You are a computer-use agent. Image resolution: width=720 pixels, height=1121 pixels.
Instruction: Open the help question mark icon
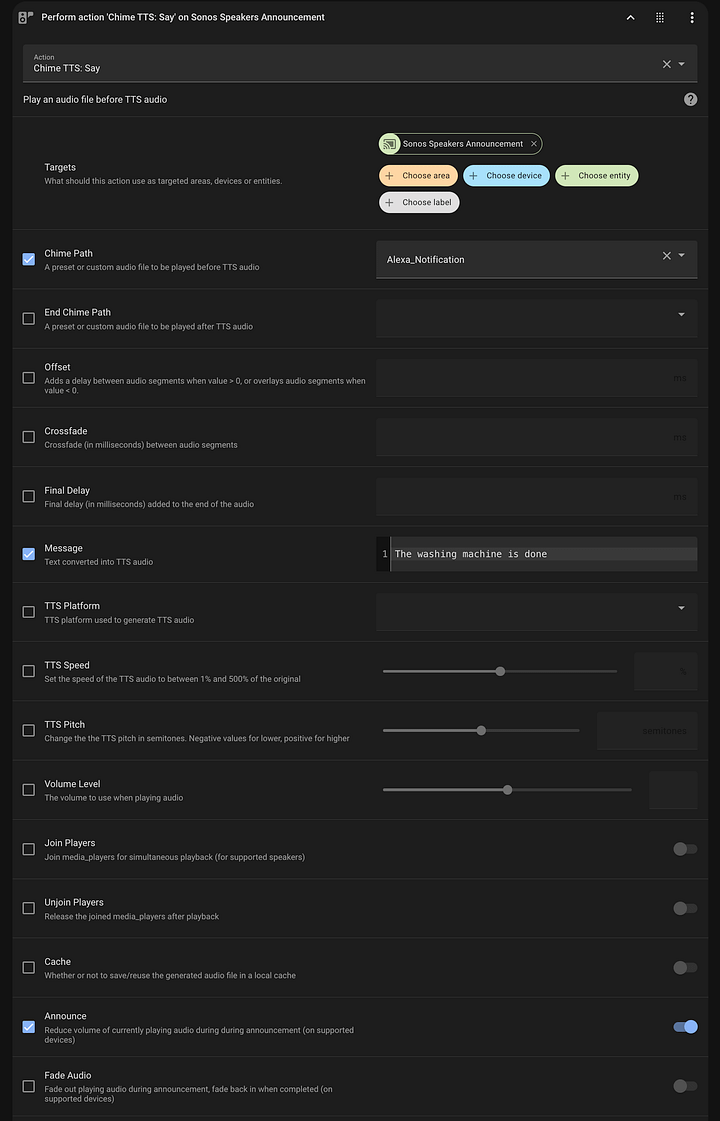690,99
